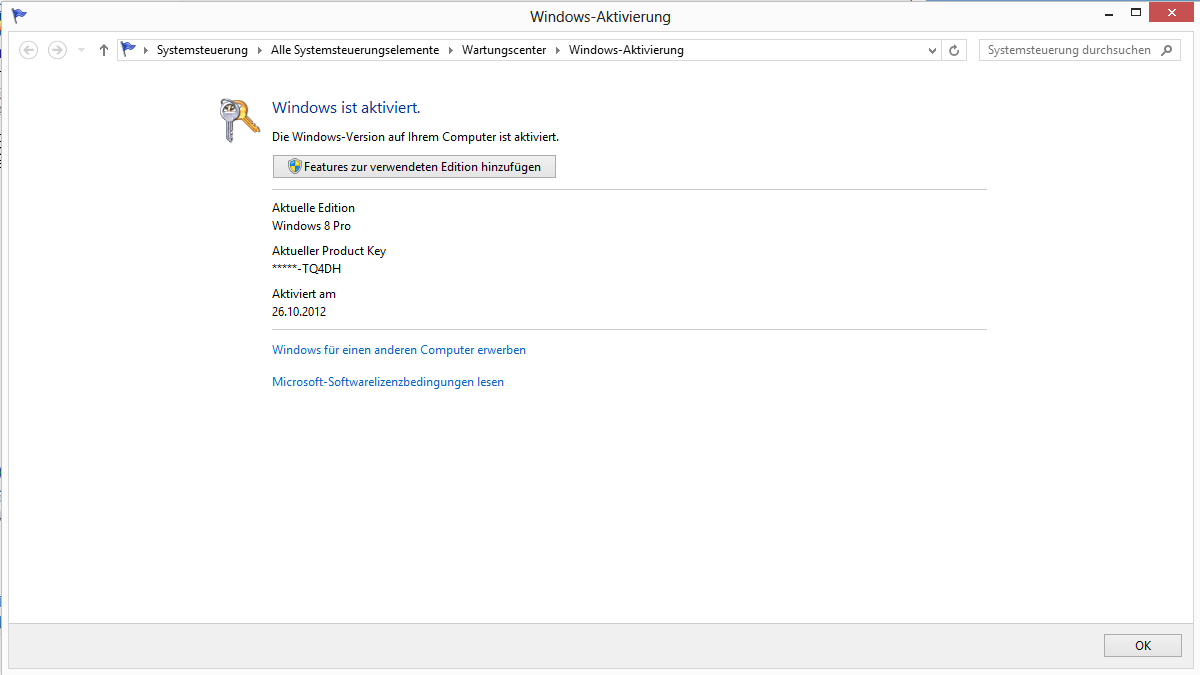Open address bar history dropdown

click(932, 50)
